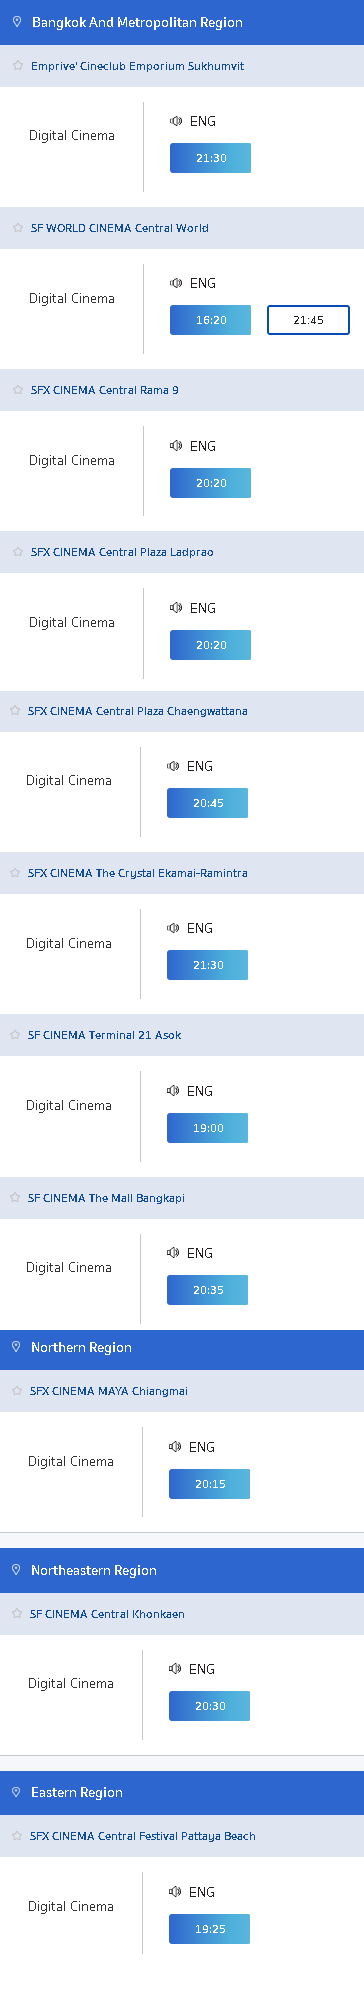The image size is (364, 2000).
Task: Favorite SFX CINEMA Central Plaza Chaengwattana star
Action: (x=15, y=711)
